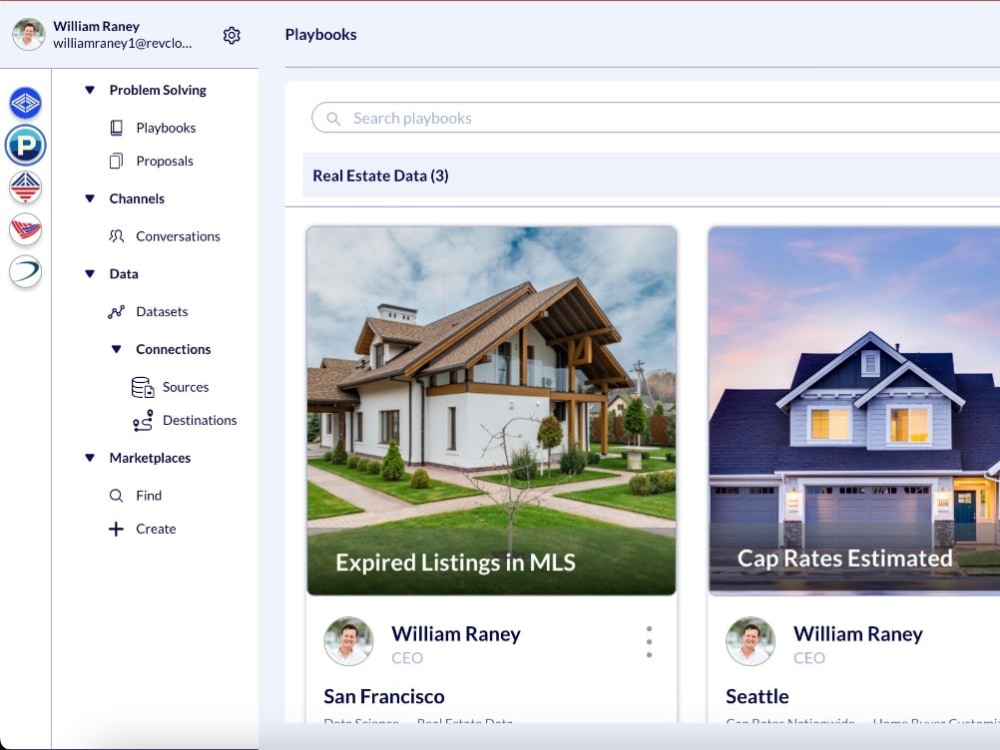
Task: Click the Channels section label
Action: click(x=136, y=198)
